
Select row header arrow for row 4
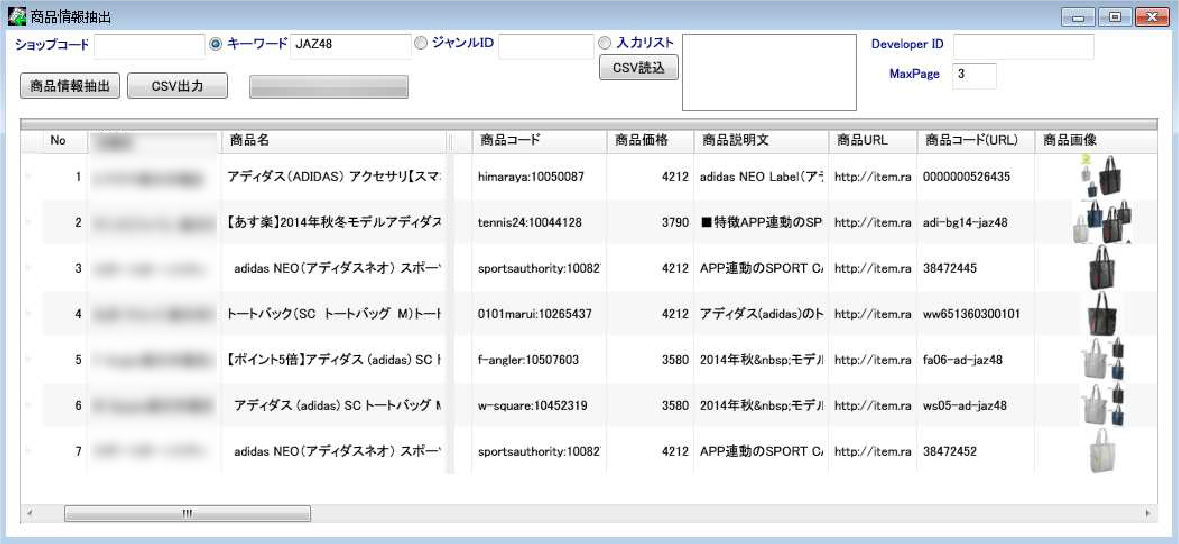[30, 313]
